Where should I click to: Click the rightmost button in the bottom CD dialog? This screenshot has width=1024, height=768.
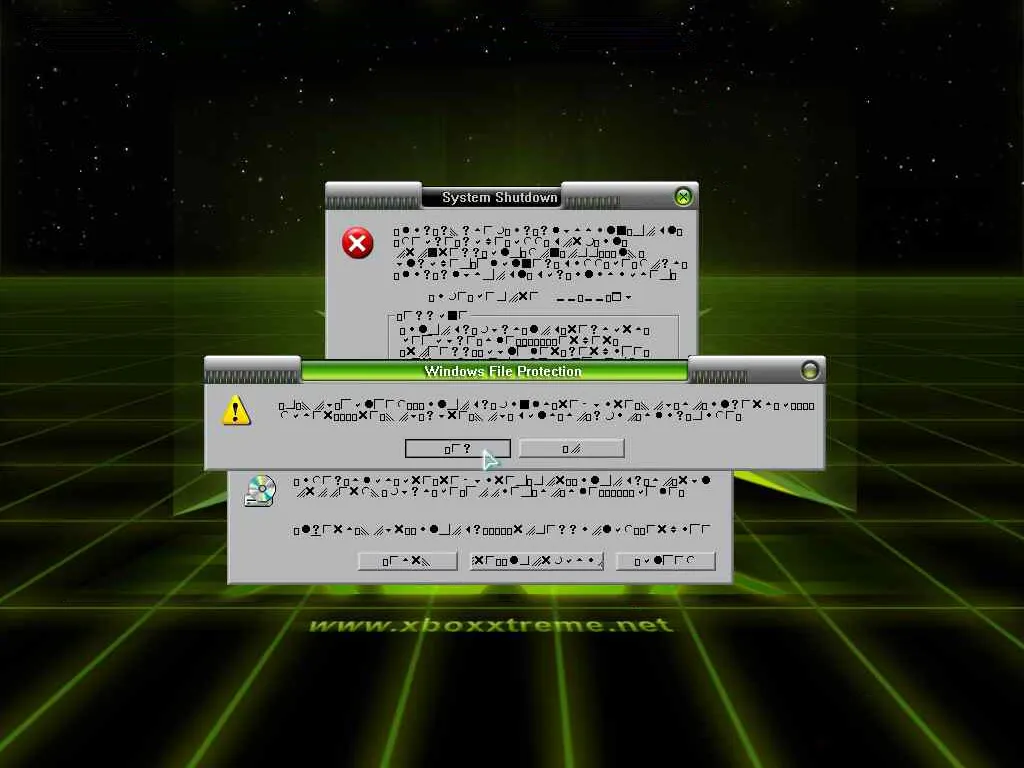click(665, 561)
